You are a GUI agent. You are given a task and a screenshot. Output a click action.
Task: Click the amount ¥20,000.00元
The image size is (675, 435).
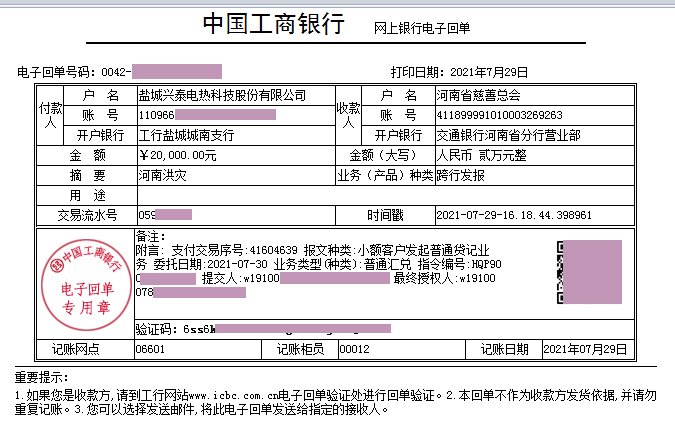click(x=177, y=155)
